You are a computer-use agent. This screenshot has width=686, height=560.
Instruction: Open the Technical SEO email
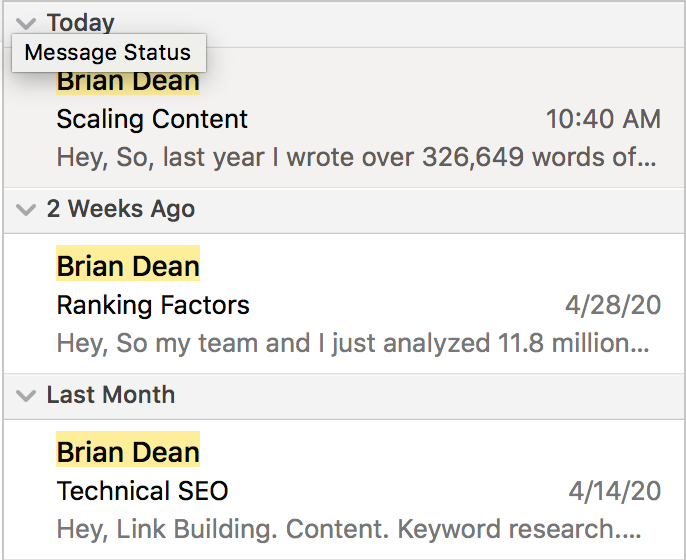(x=143, y=491)
